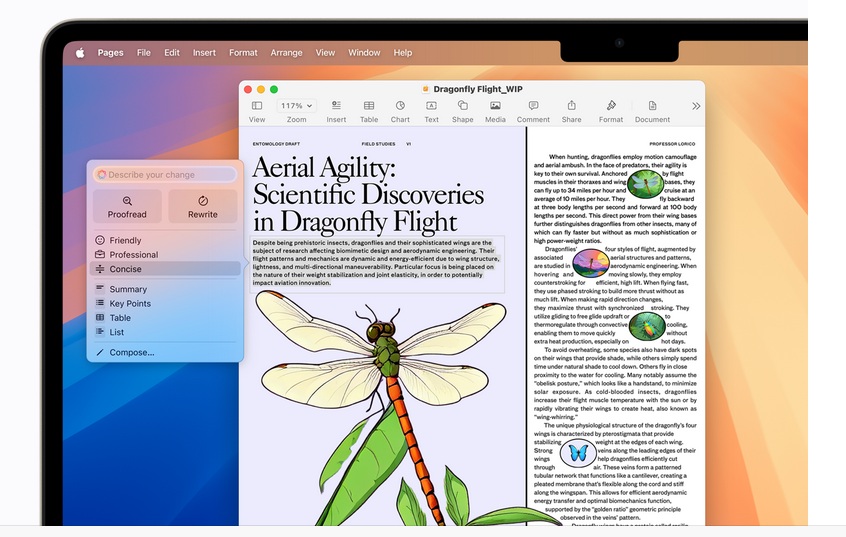The image size is (846, 537).
Task: Open the Insert menu in menu bar
Action: point(204,53)
